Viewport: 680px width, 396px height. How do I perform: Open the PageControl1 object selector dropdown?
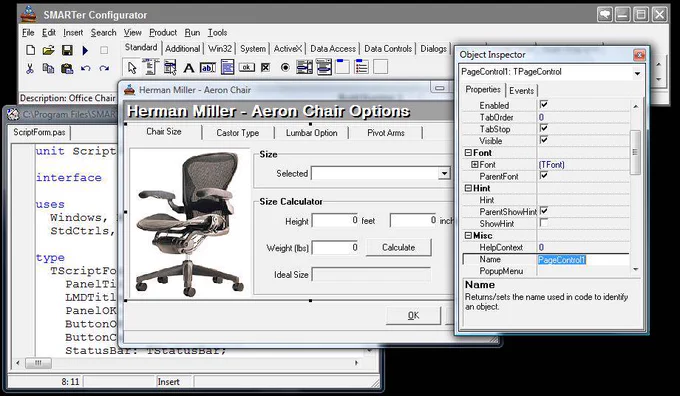click(x=637, y=73)
